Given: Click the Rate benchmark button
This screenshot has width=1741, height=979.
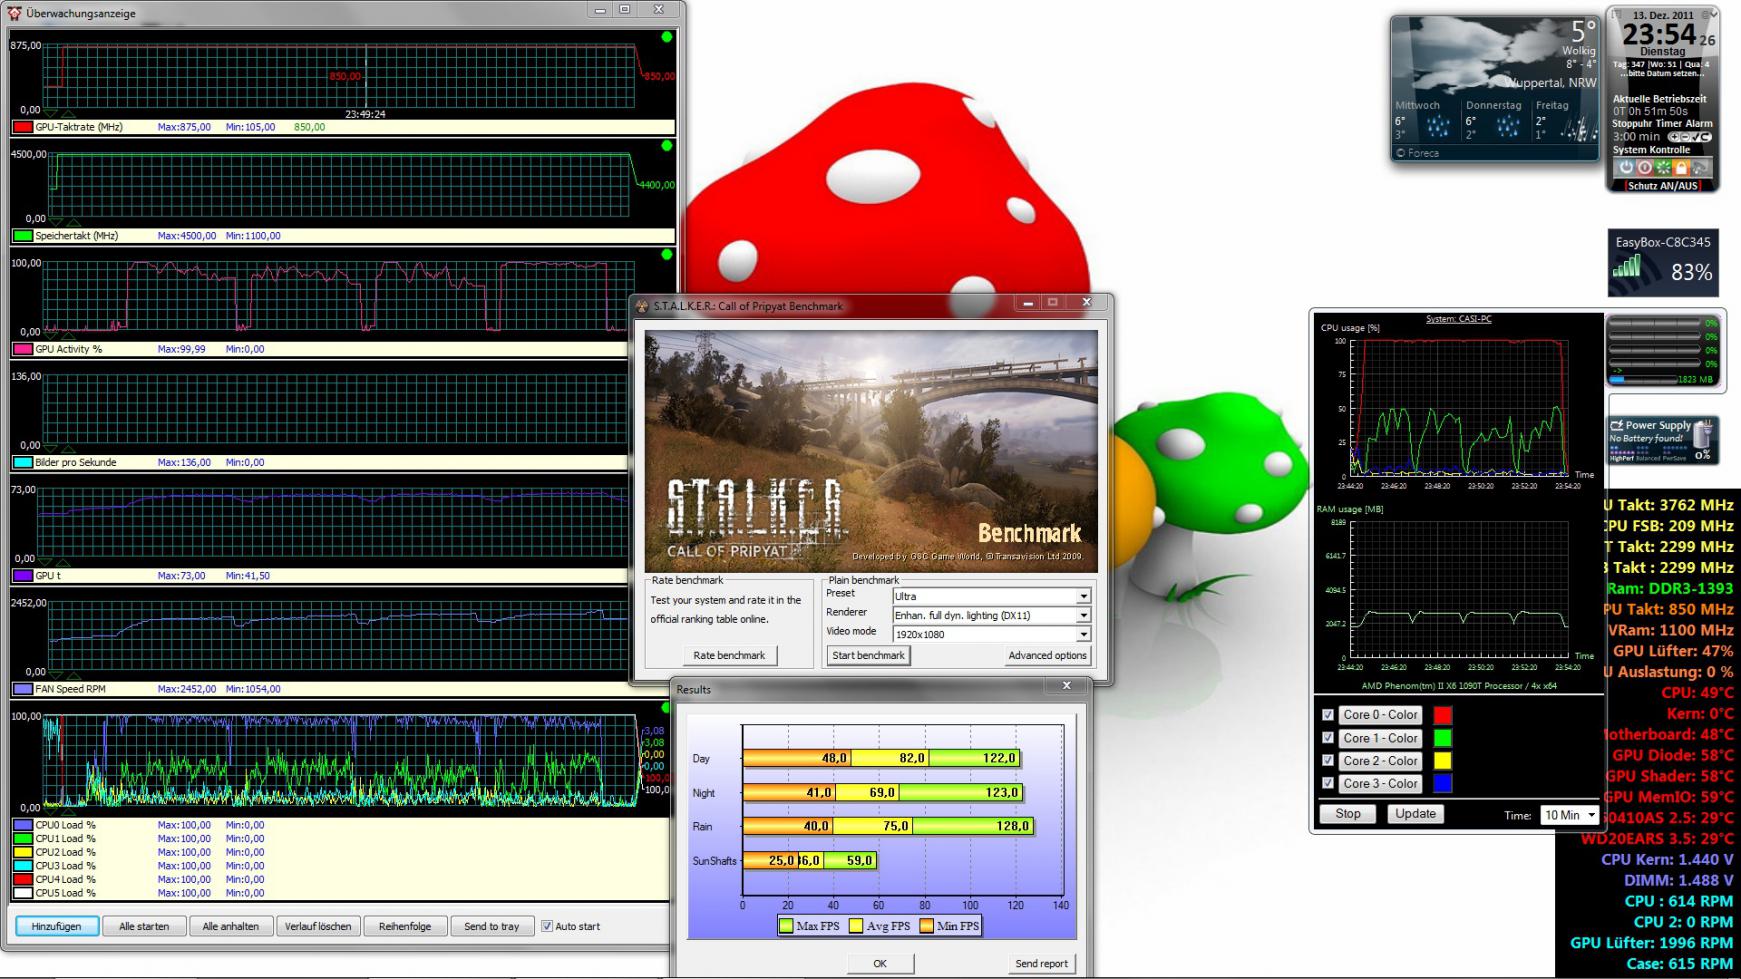Looking at the screenshot, I should pyautogui.click(x=729, y=655).
